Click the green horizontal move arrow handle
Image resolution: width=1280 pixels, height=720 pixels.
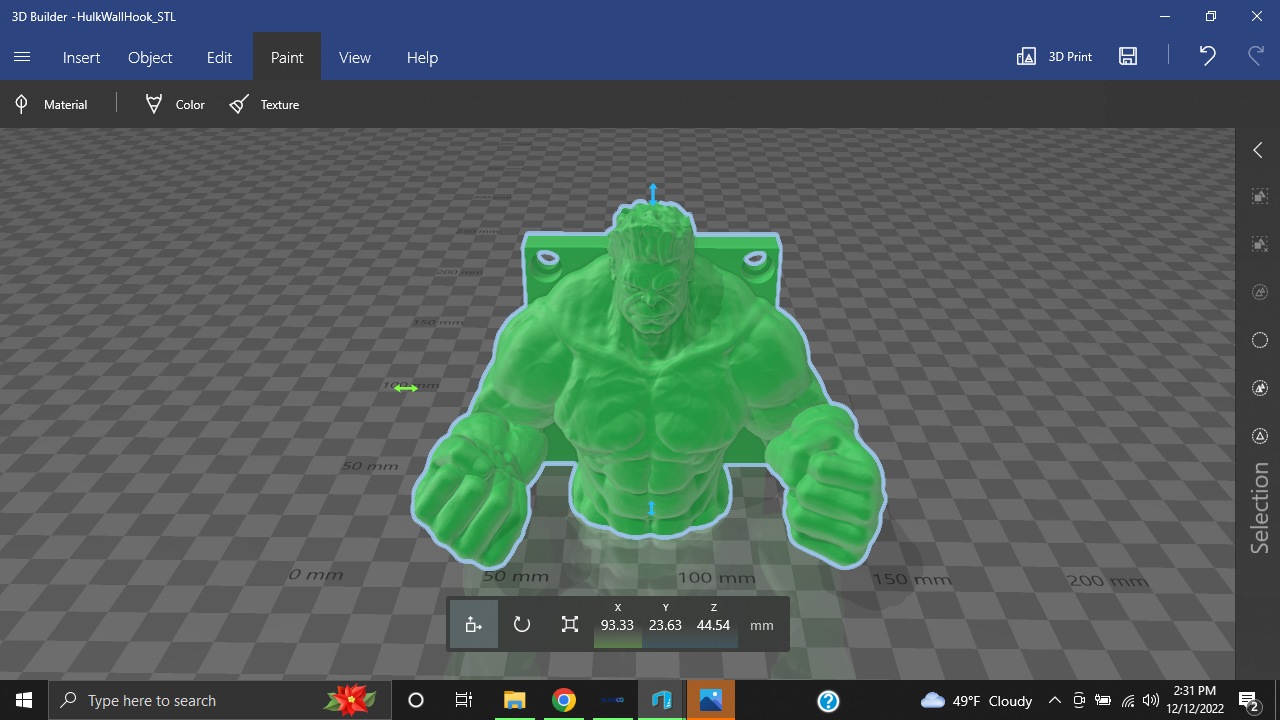405,388
